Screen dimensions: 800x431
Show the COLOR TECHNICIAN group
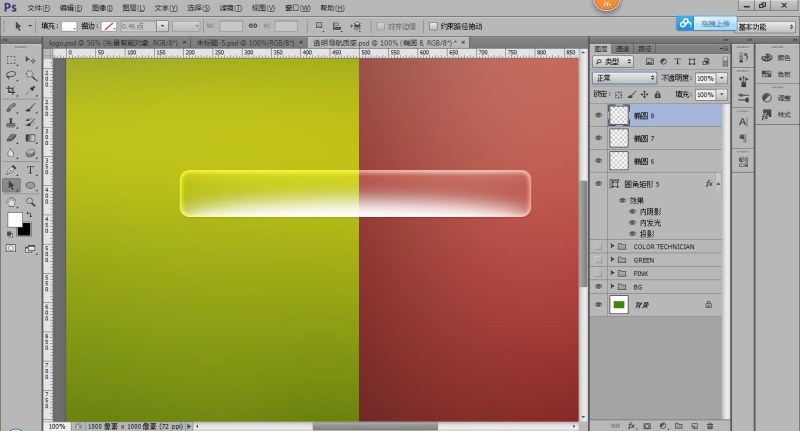pos(598,246)
